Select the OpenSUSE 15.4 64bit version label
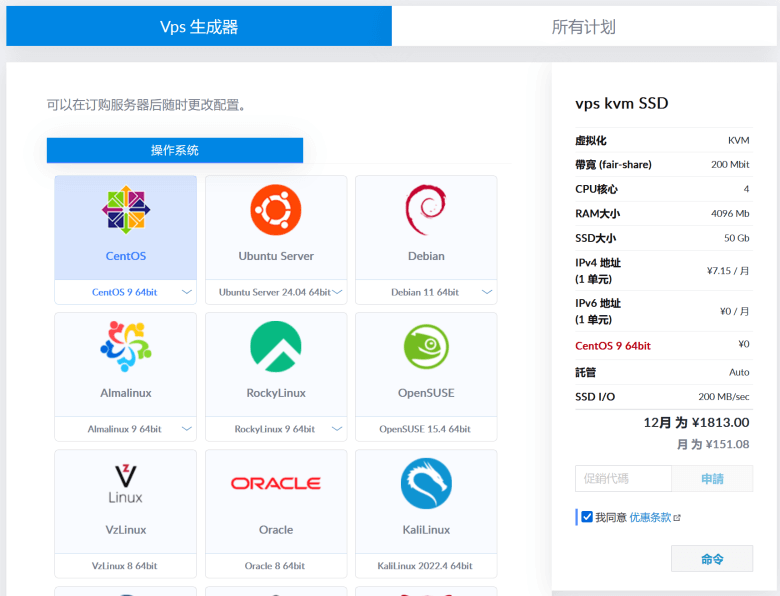The width and height of the screenshot is (780, 596). (x=425, y=429)
